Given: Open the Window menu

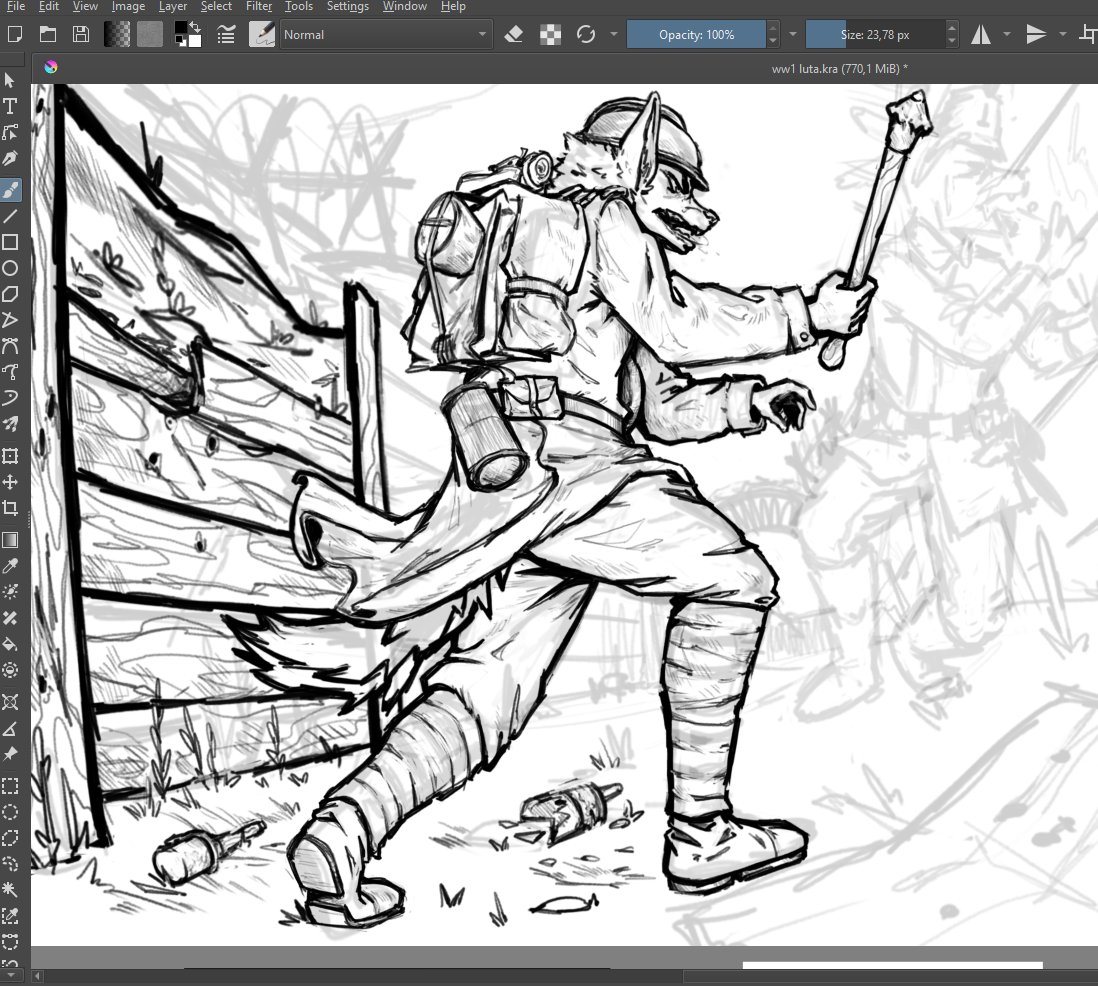Looking at the screenshot, I should 404,6.
